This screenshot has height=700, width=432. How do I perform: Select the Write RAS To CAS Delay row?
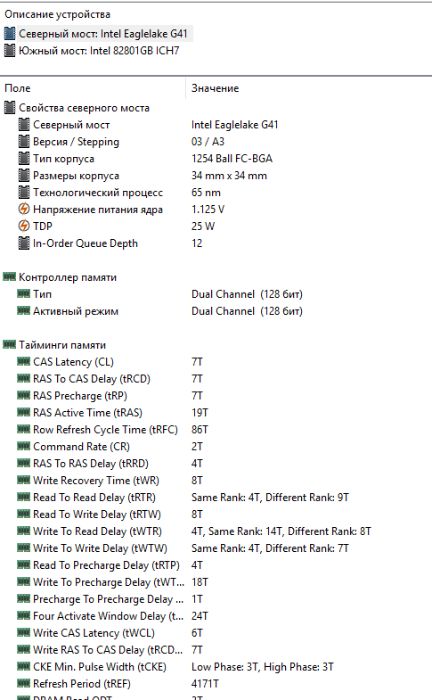[108, 650]
